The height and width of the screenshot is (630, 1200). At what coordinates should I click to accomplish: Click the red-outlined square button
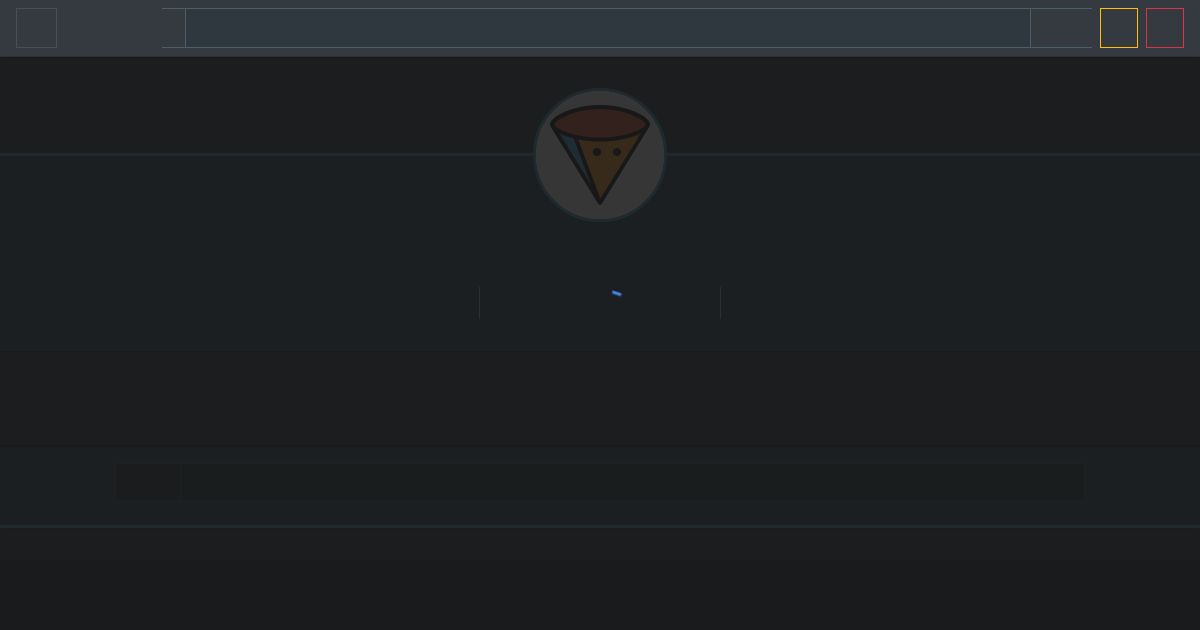click(1165, 28)
